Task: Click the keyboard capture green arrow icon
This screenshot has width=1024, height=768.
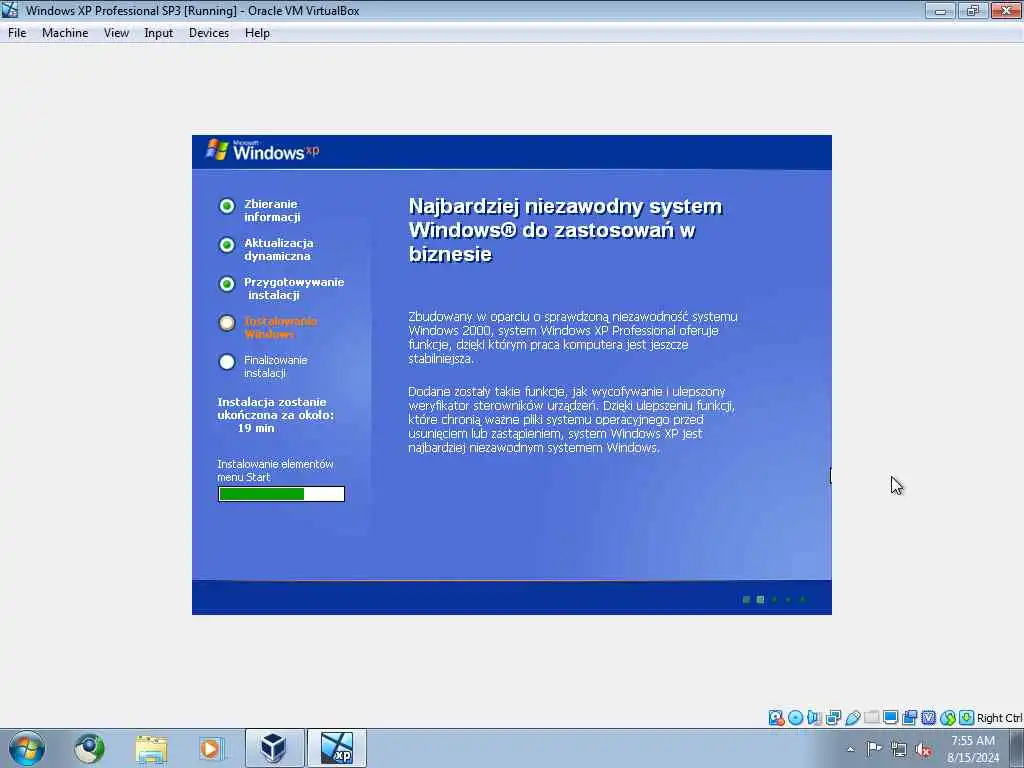Action: (967, 718)
